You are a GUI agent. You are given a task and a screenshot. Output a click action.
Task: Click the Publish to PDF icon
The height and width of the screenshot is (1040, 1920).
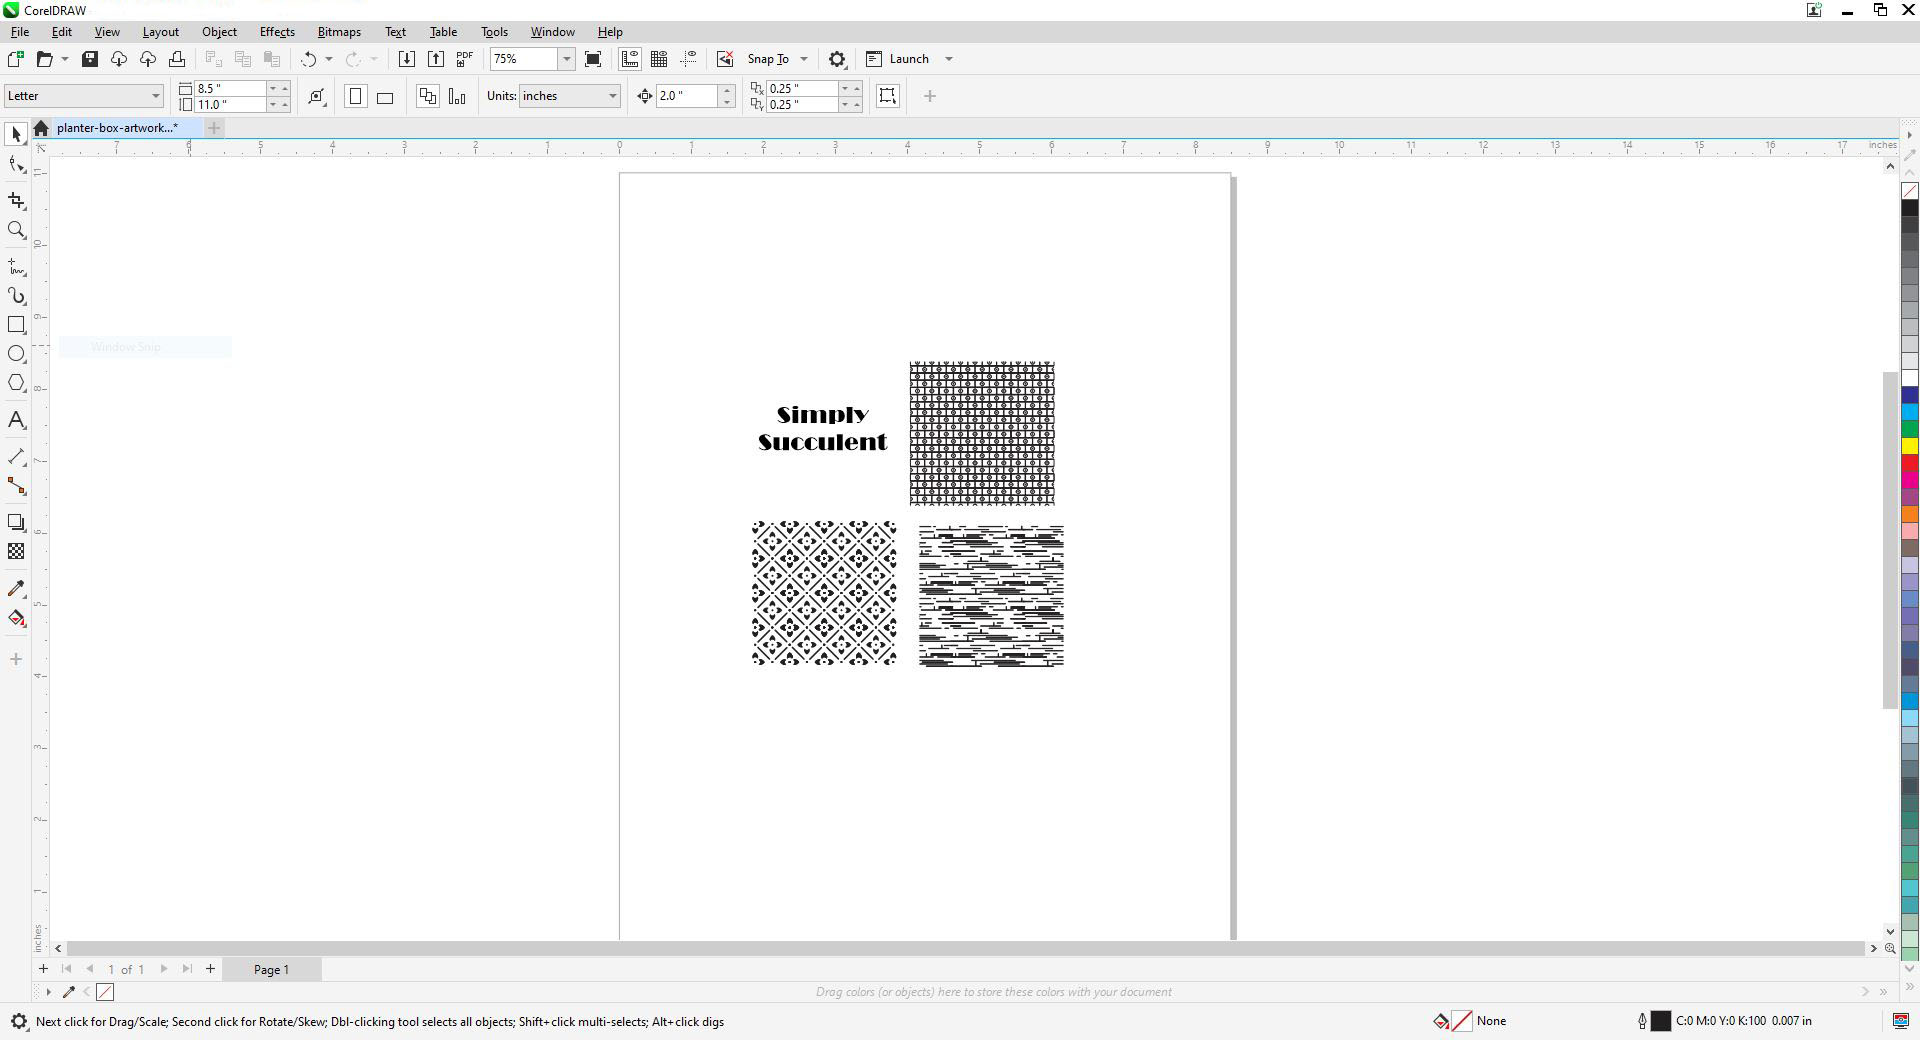pos(464,59)
